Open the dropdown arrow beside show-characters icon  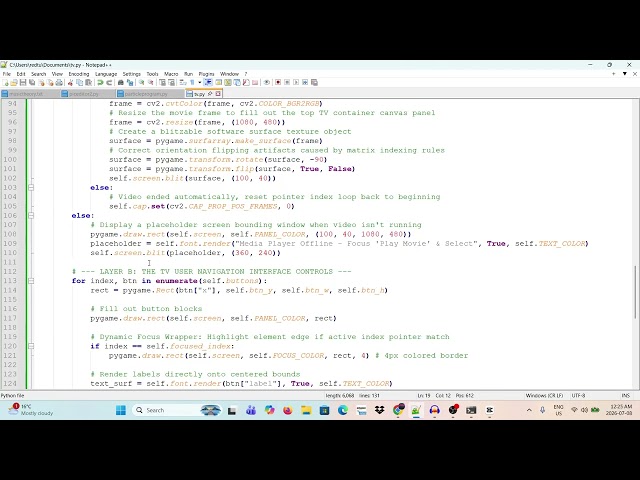(x=200, y=82)
